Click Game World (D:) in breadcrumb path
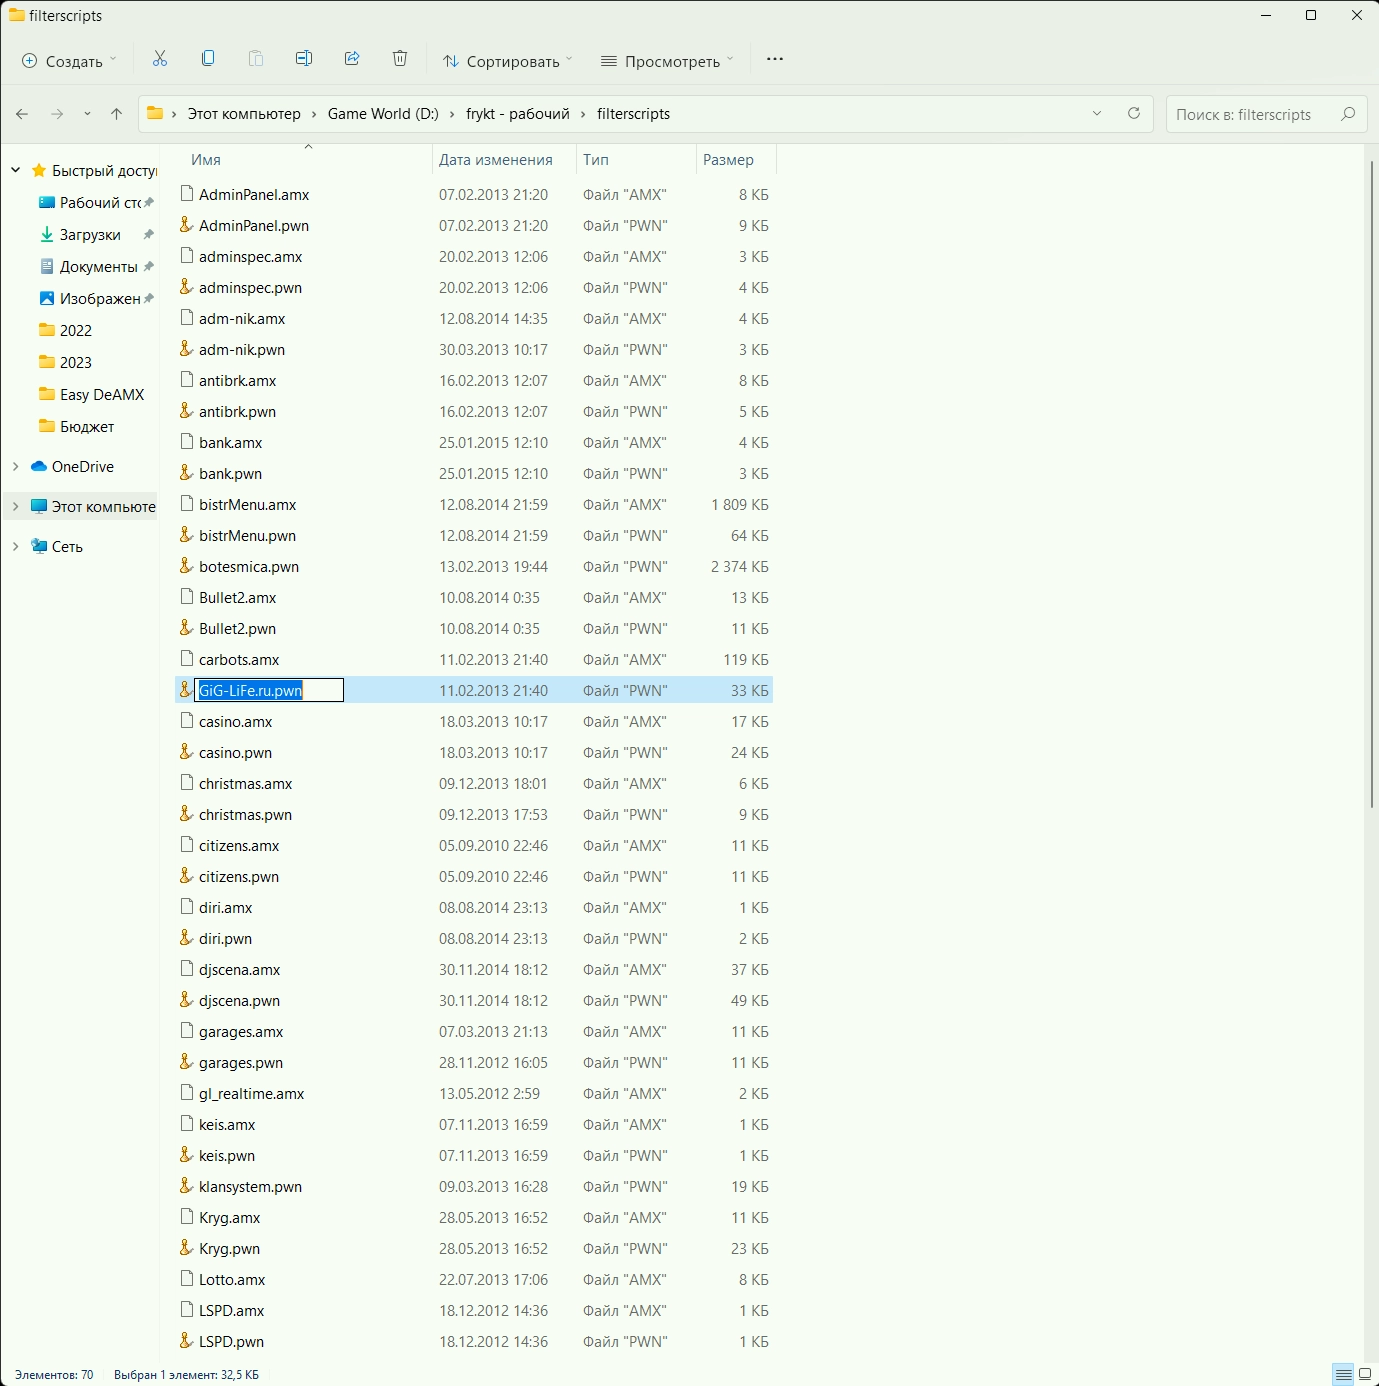 tap(383, 114)
